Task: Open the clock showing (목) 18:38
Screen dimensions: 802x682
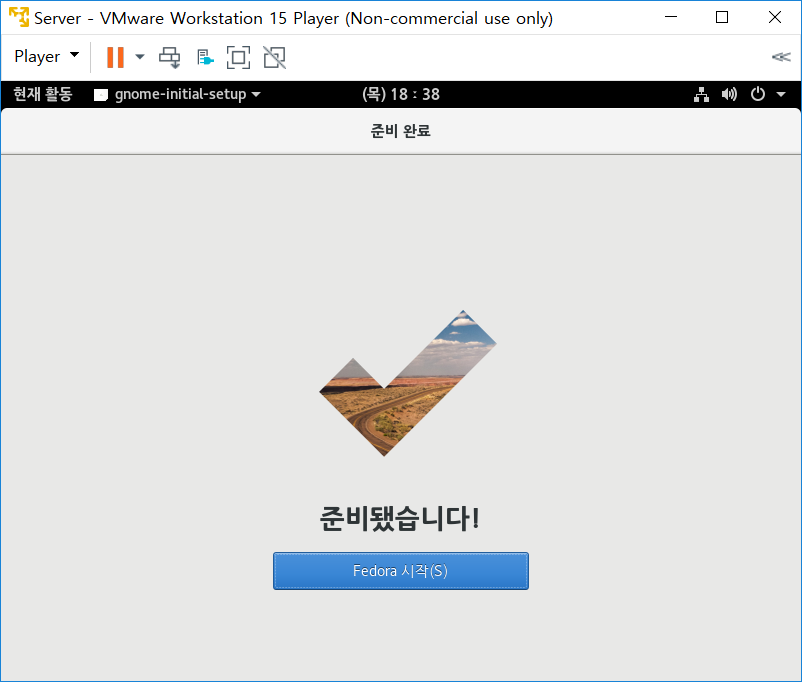Action: point(400,94)
